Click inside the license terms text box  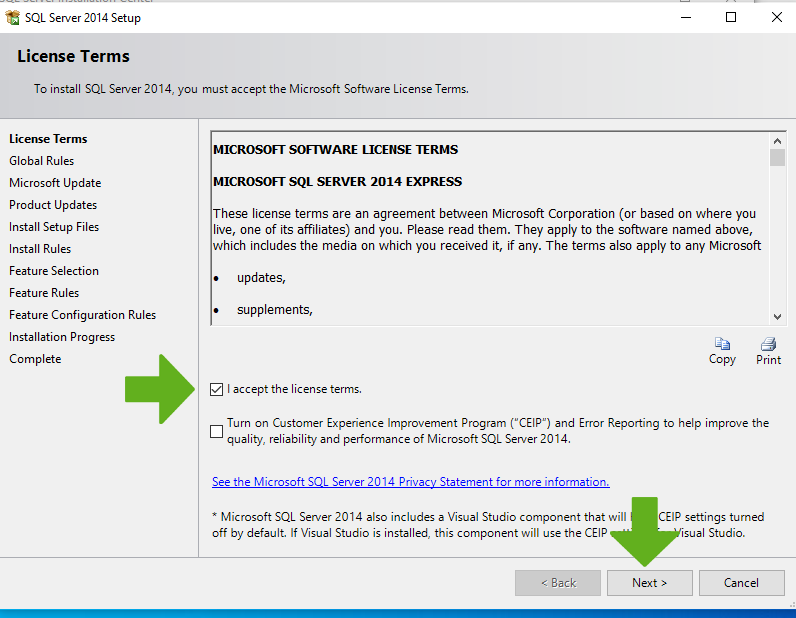(x=488, y=230)
